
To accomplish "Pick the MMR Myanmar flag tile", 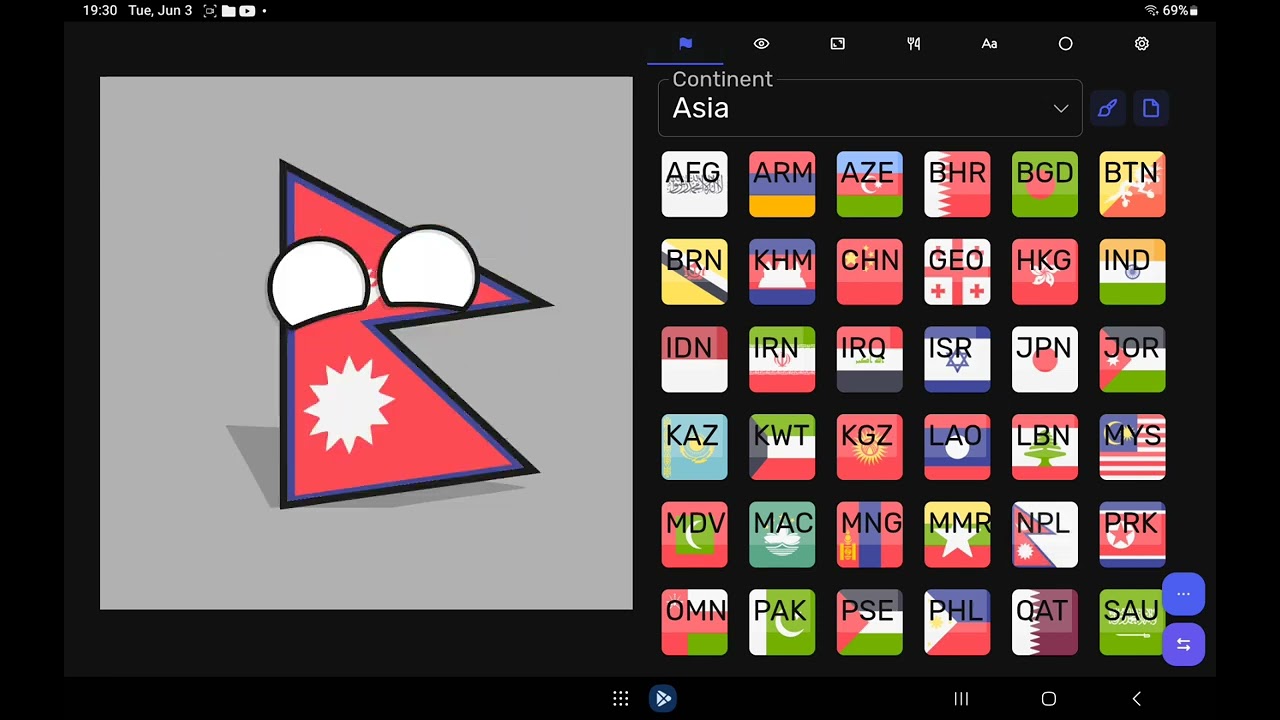I will (x=957, y=535).
